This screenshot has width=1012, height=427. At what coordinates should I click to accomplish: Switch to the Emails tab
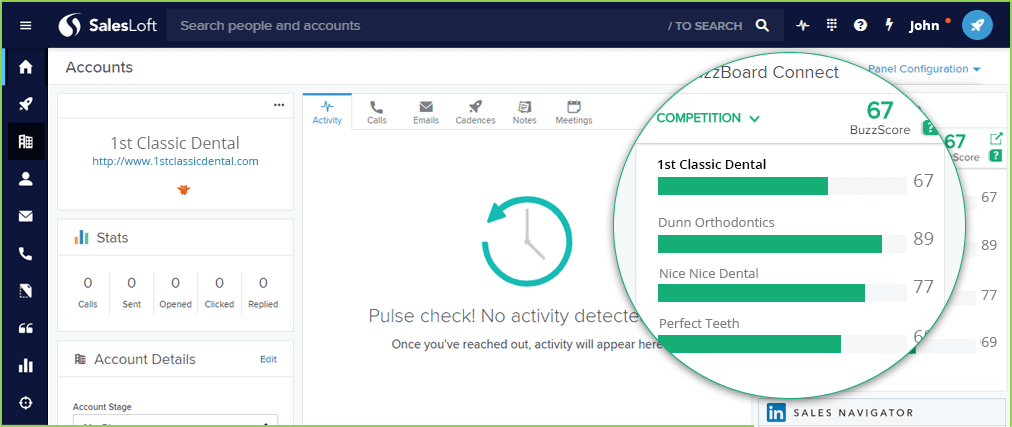click(426, 112)
